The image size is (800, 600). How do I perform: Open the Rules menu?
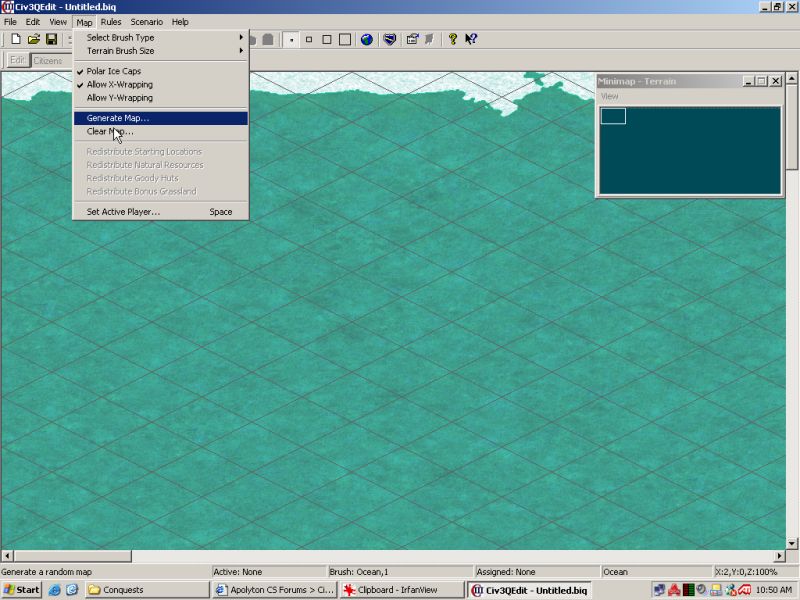tap(111, 21)
